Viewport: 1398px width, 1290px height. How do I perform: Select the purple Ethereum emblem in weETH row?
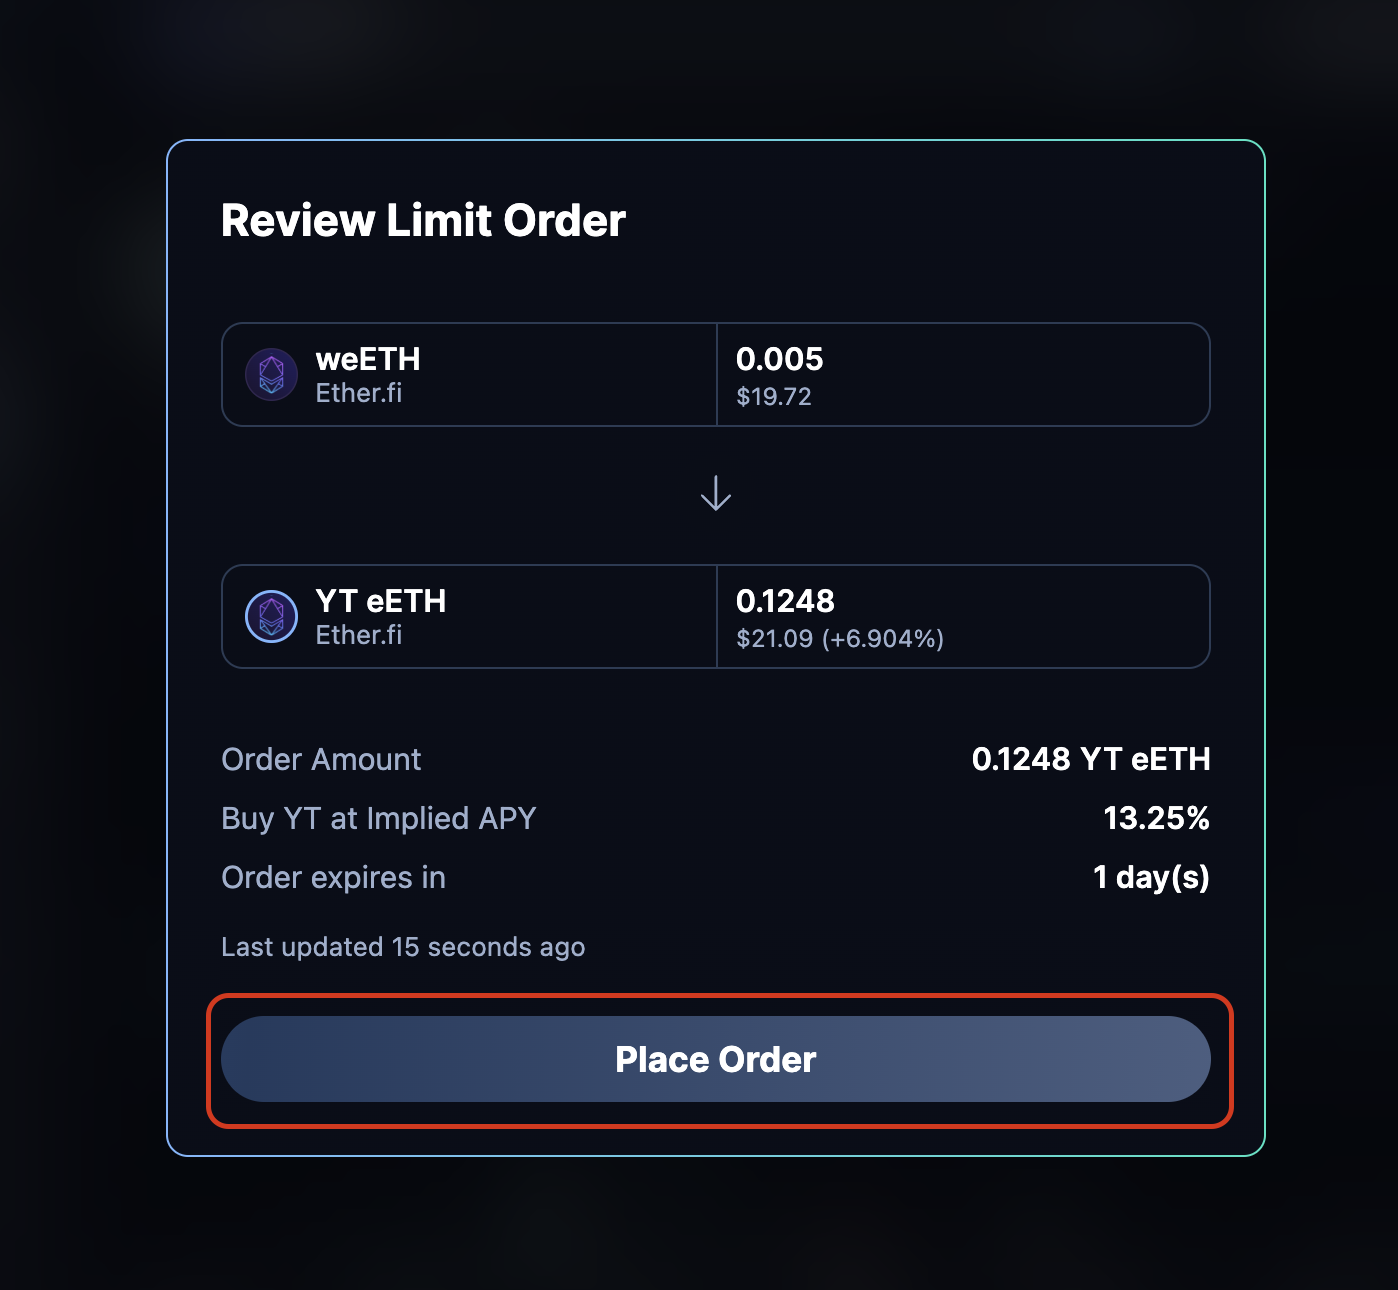[271, 375]
